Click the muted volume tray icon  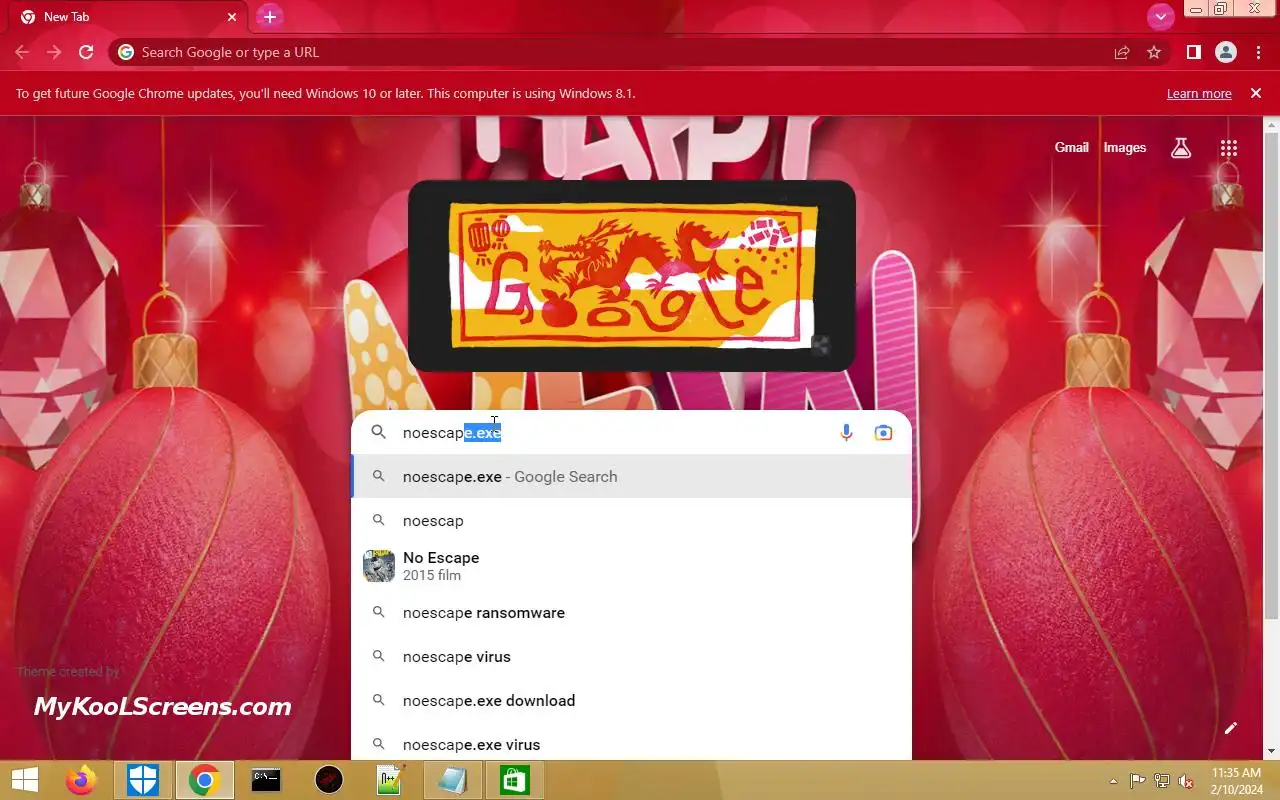point(1187,781)
